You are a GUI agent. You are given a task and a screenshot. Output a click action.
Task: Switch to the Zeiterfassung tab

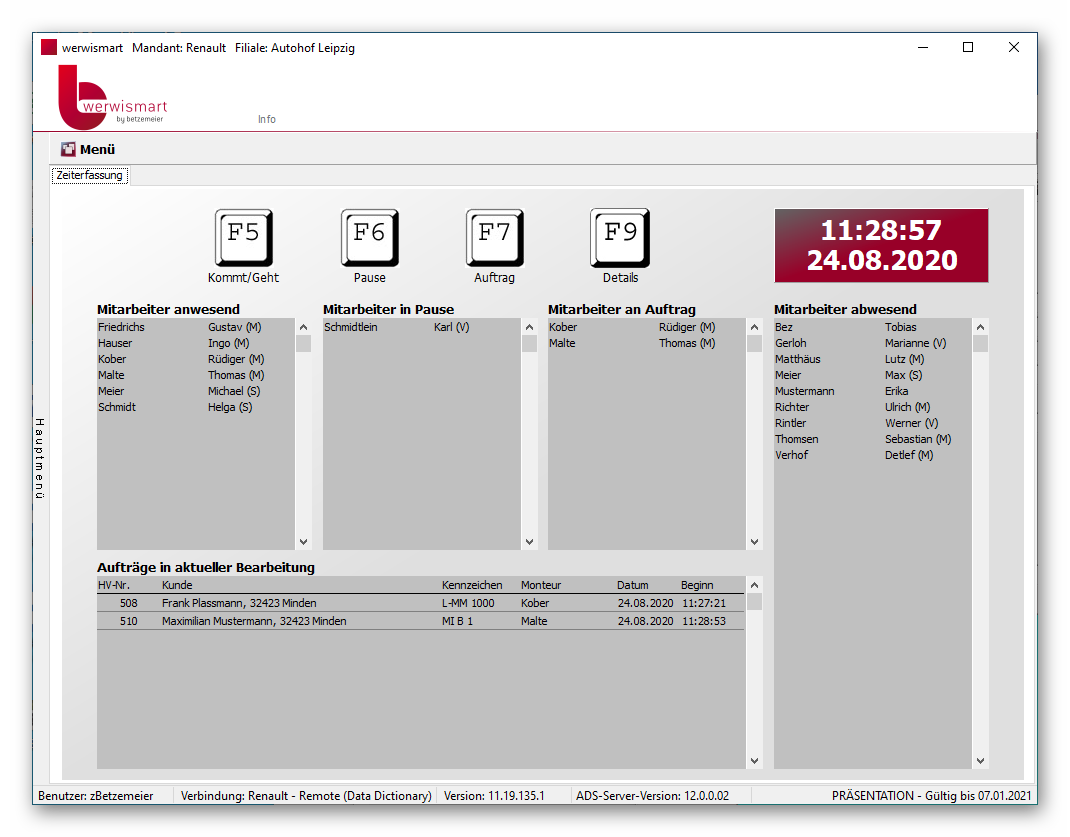tap(89, 175)
